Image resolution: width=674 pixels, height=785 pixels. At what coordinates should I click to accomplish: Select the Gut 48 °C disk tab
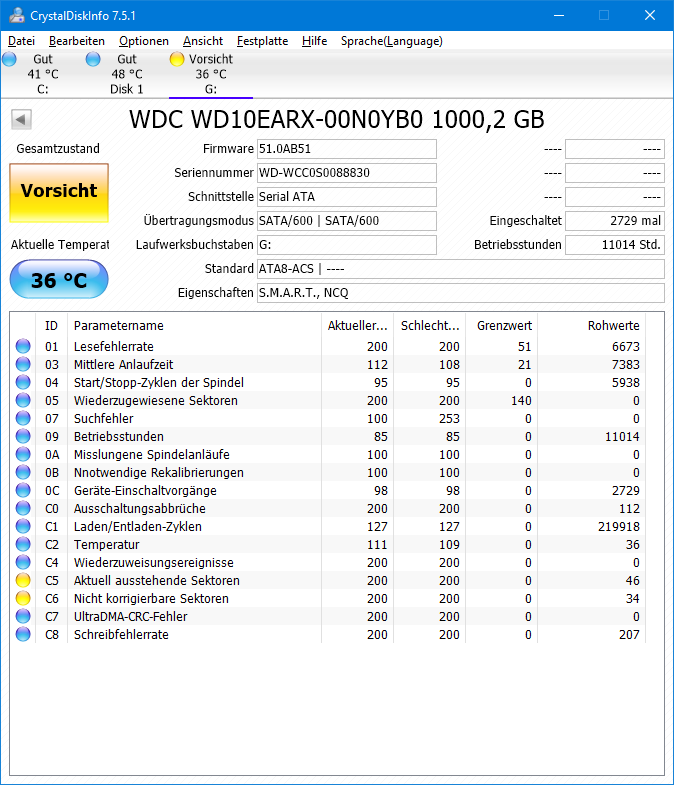tap(127, 74)
